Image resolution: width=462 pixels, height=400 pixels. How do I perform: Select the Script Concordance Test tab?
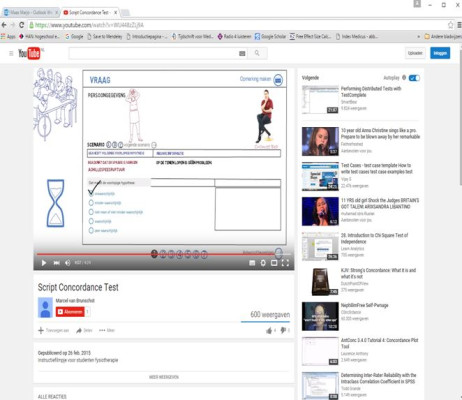pos(89,13)
